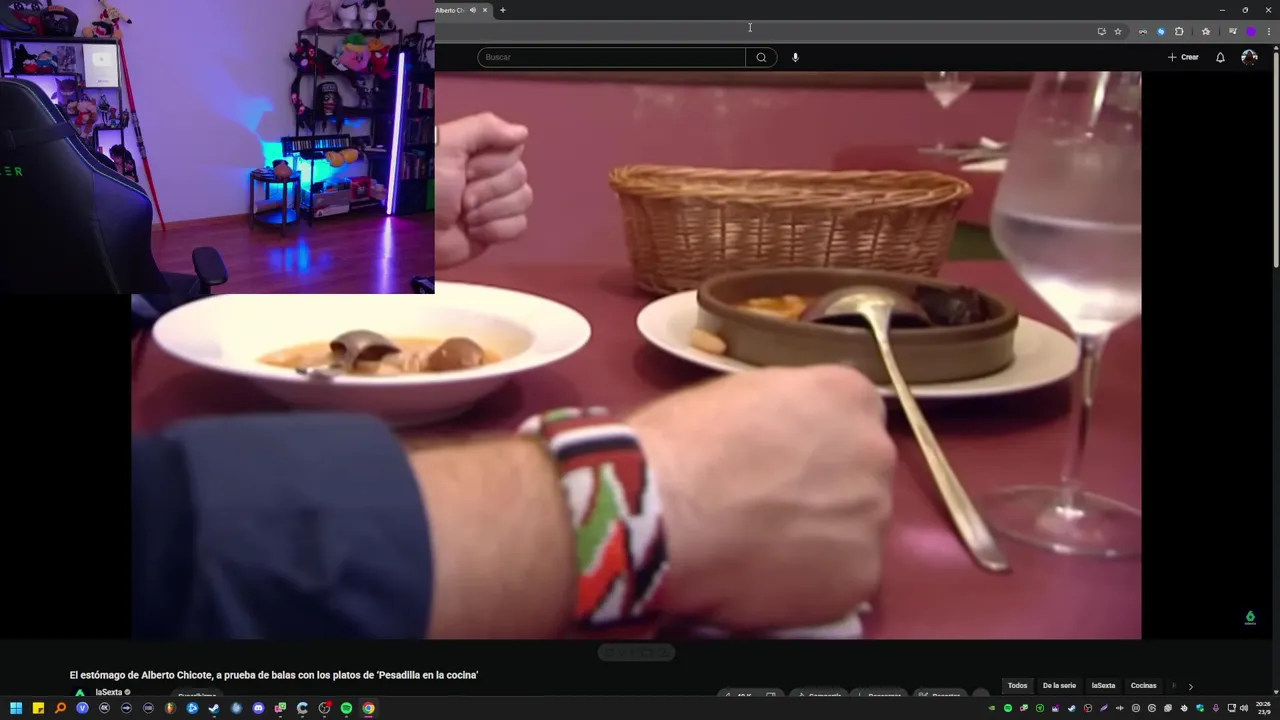This screenshot has width=1280, height=720.
Task: Open the microphone tray icon
Action: [1215, 708]
